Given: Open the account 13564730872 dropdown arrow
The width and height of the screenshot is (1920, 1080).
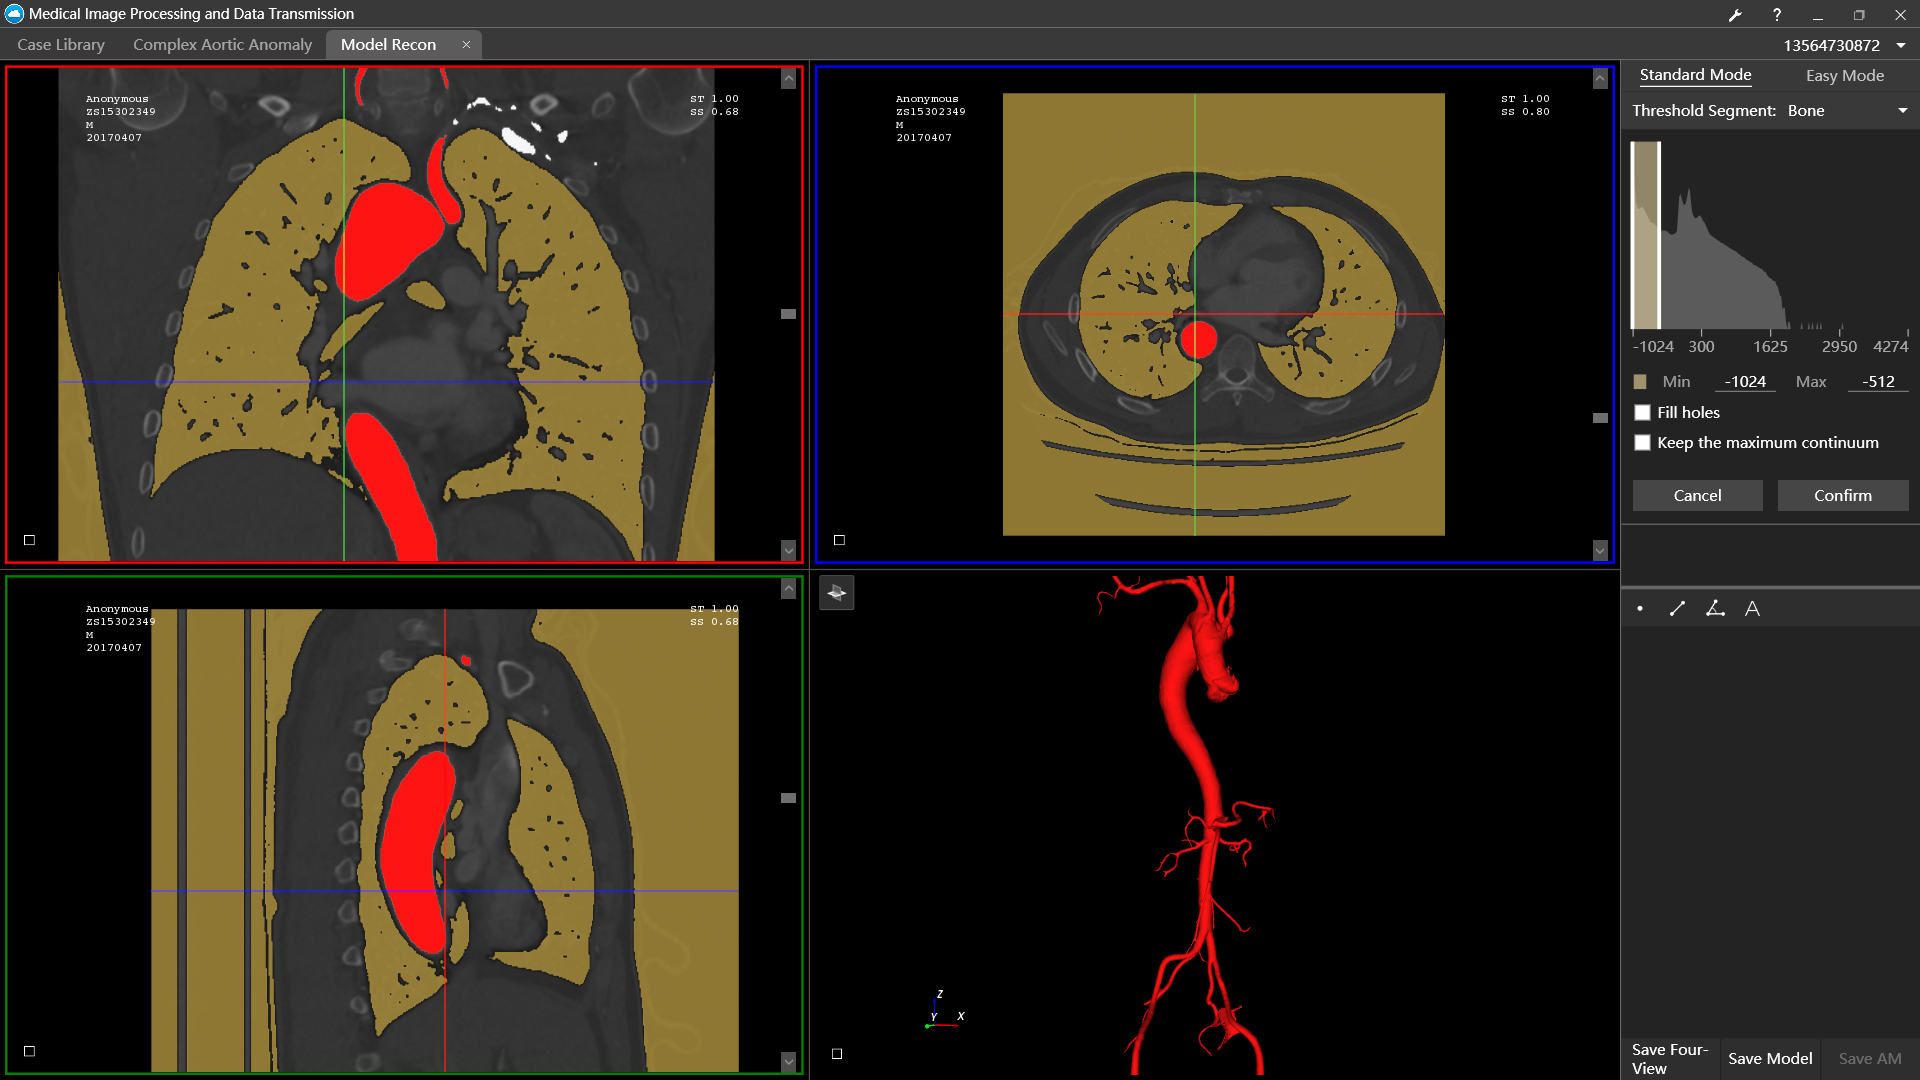Looking at the screenshot, I should (x=1900, y=46).
